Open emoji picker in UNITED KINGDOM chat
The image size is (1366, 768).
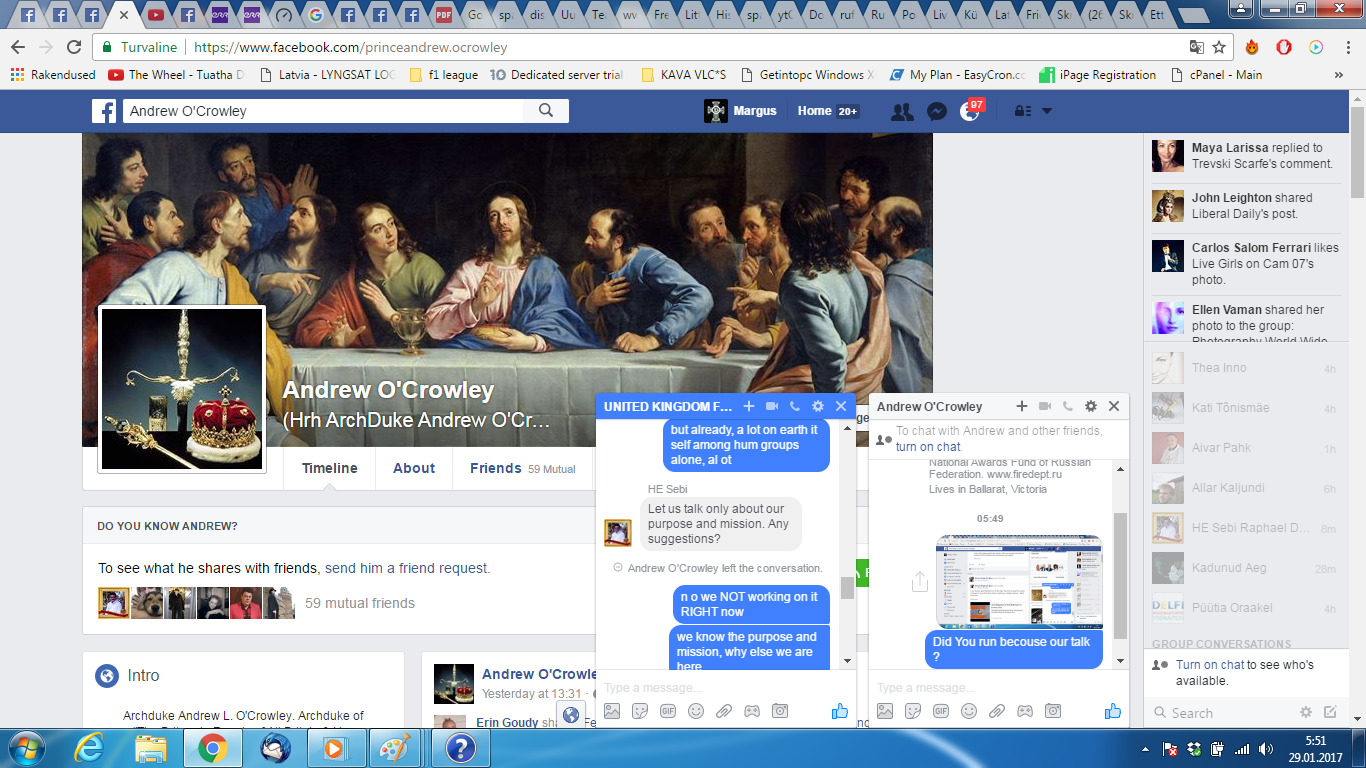(696, 711)
